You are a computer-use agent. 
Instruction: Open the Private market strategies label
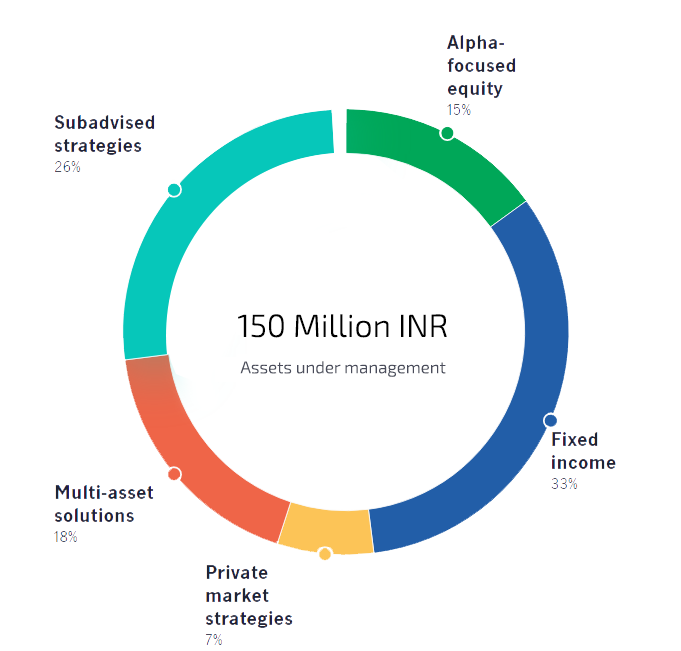(x=249, y=595)
